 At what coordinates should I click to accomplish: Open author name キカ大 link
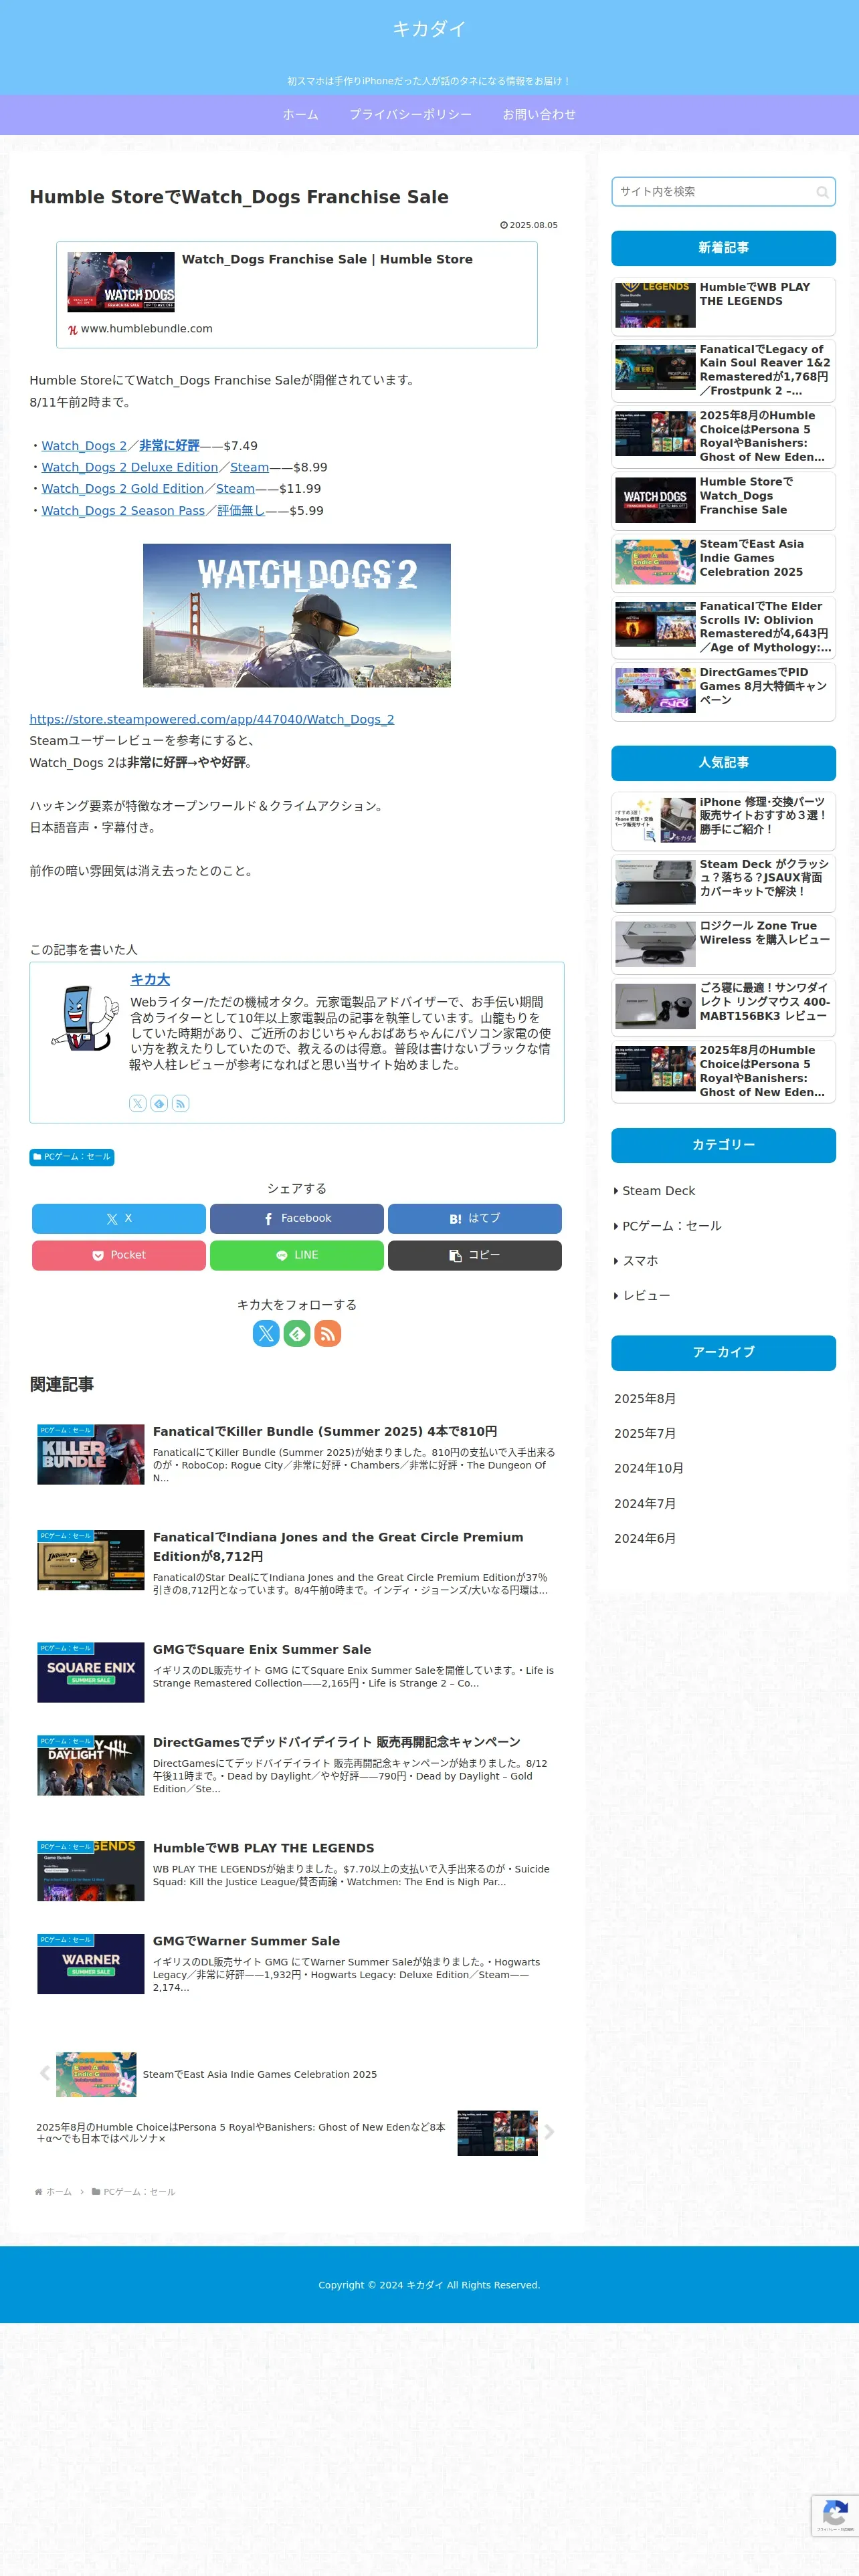(150, 980)
